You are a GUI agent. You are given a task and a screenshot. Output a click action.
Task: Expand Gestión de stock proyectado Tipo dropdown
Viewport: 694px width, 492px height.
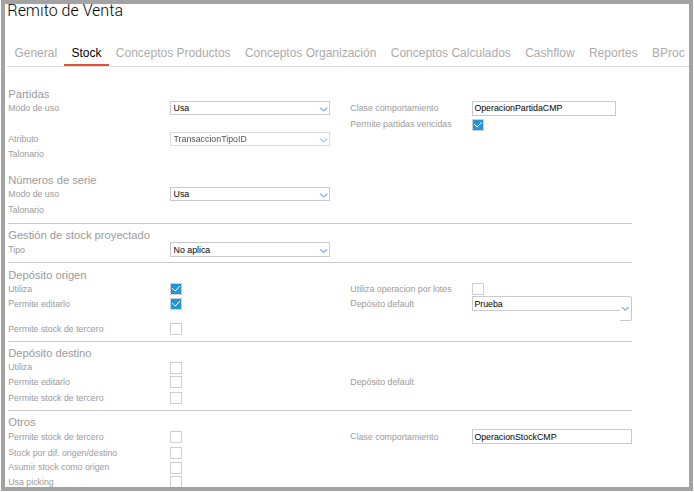click(x=250, y=250)
